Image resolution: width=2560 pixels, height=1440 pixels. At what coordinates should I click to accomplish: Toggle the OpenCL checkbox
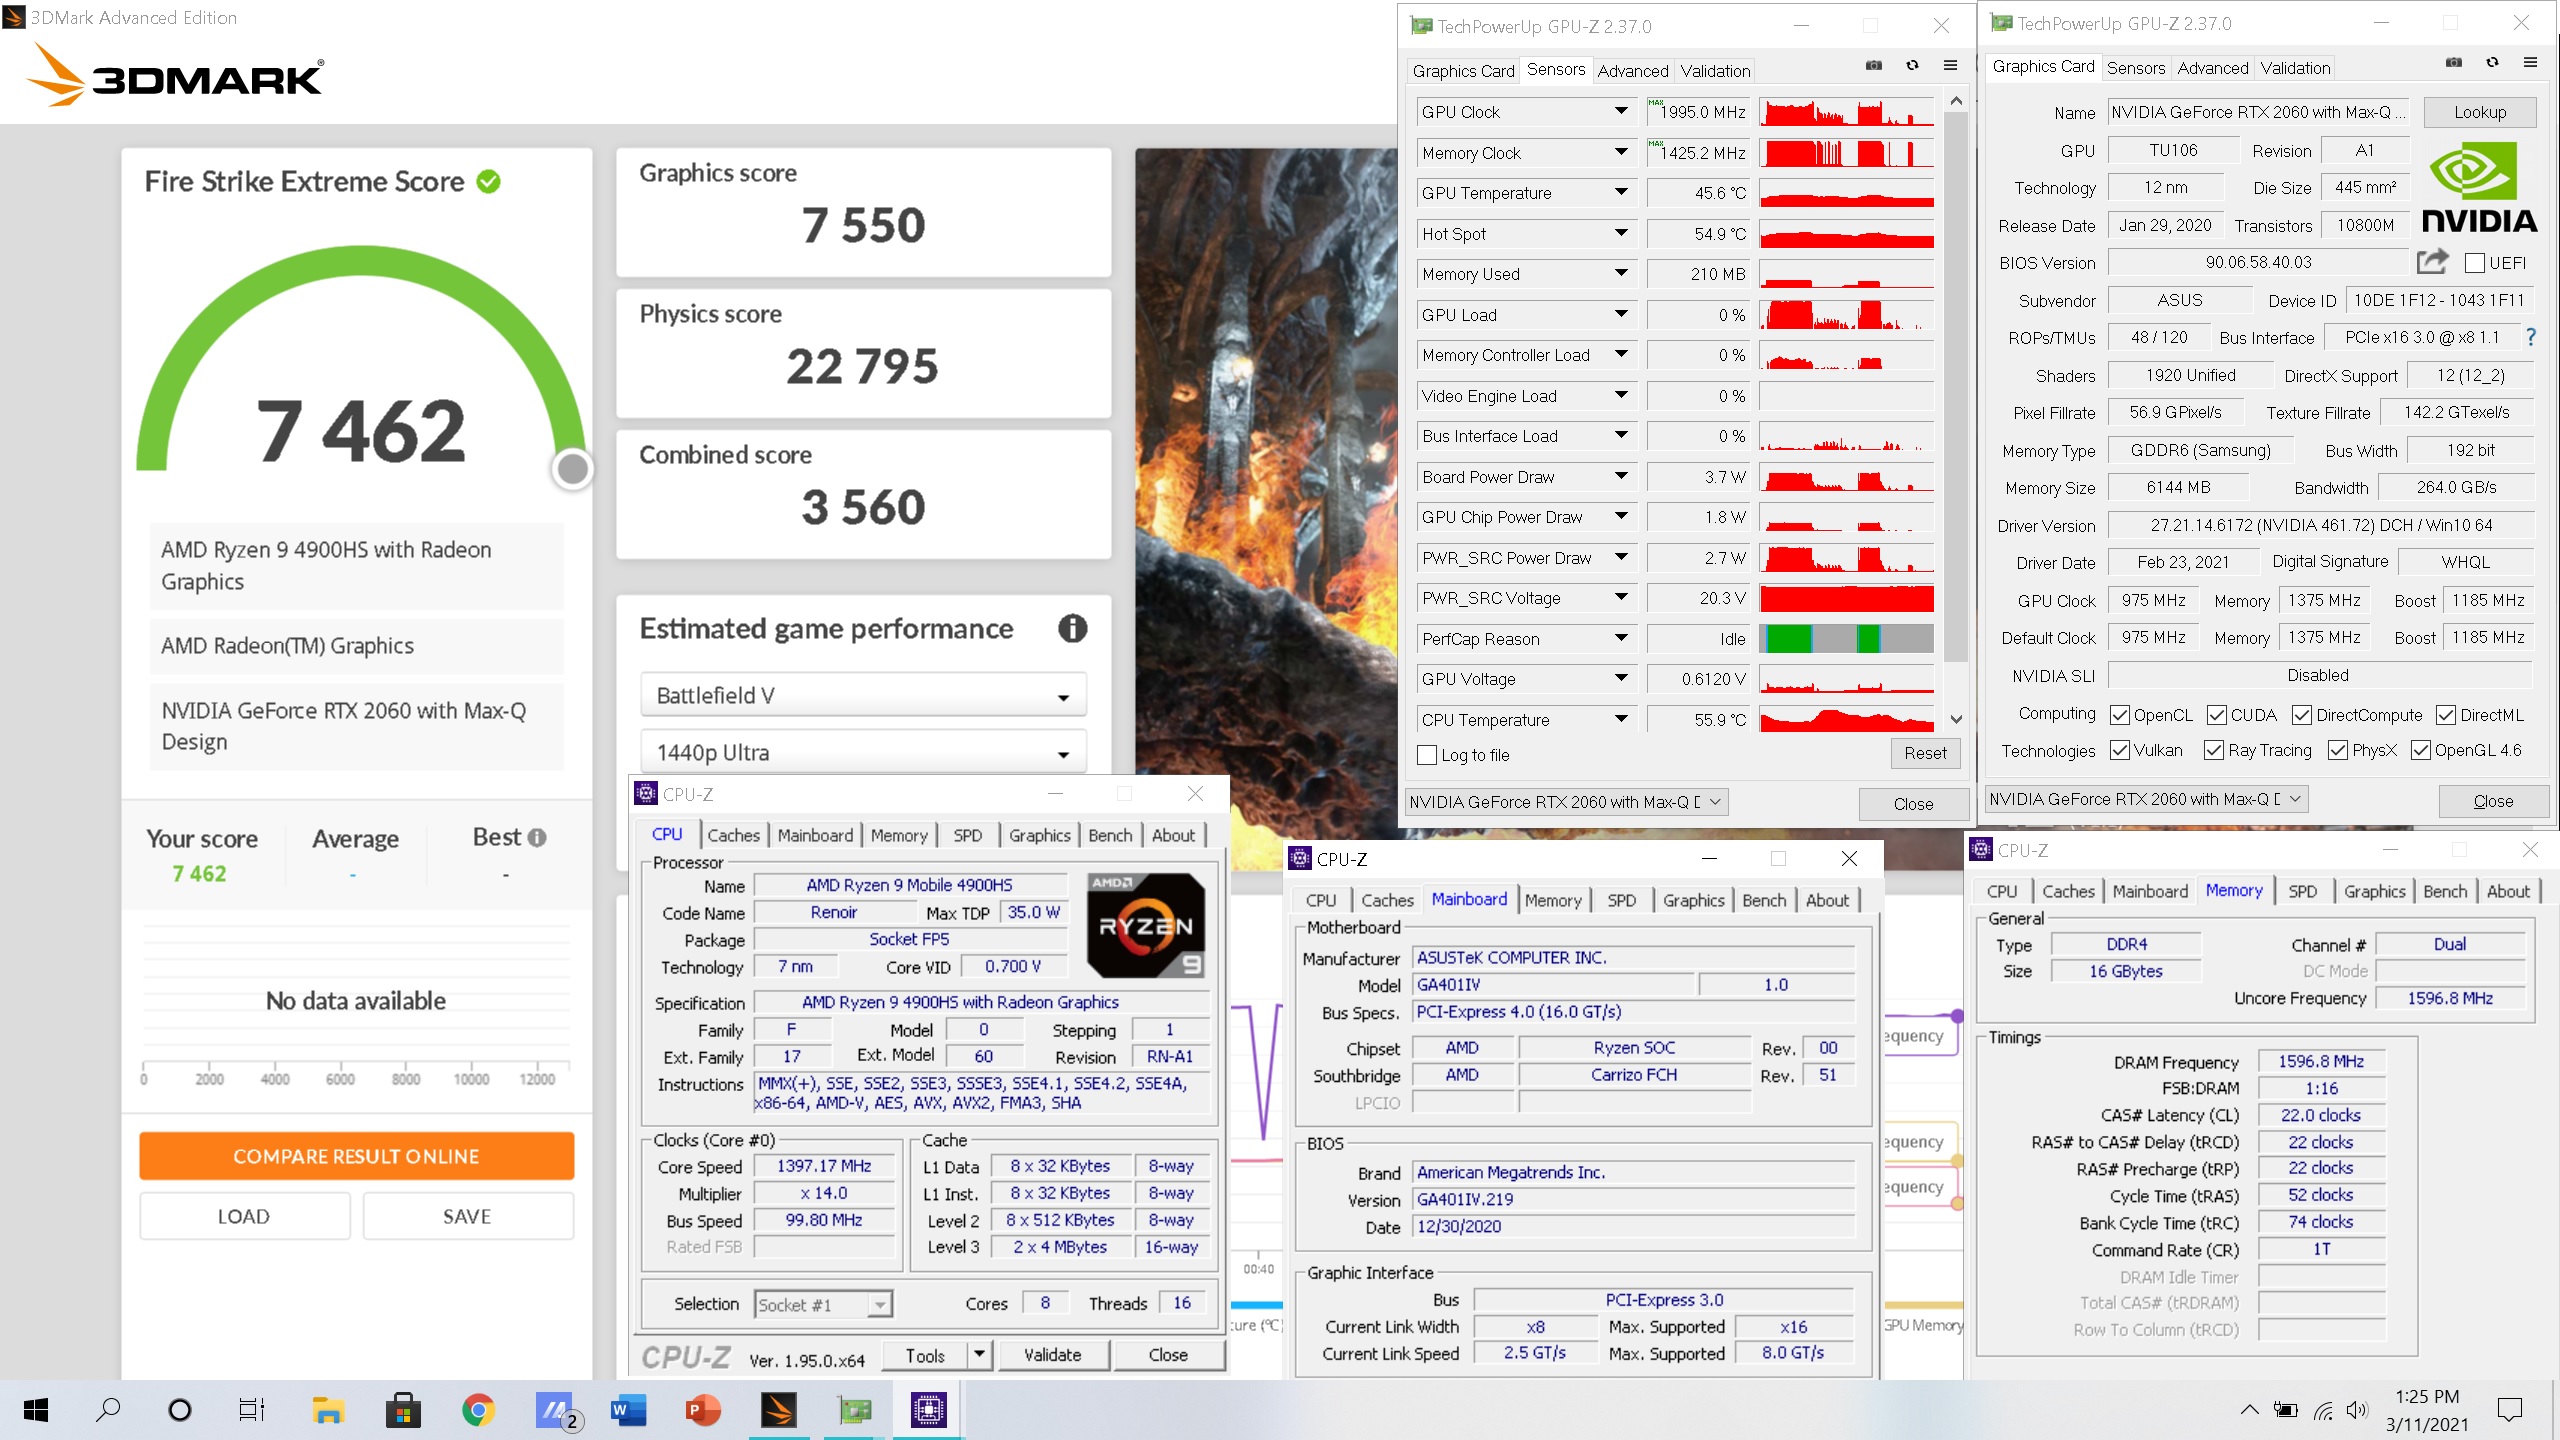pos(2119,715)
